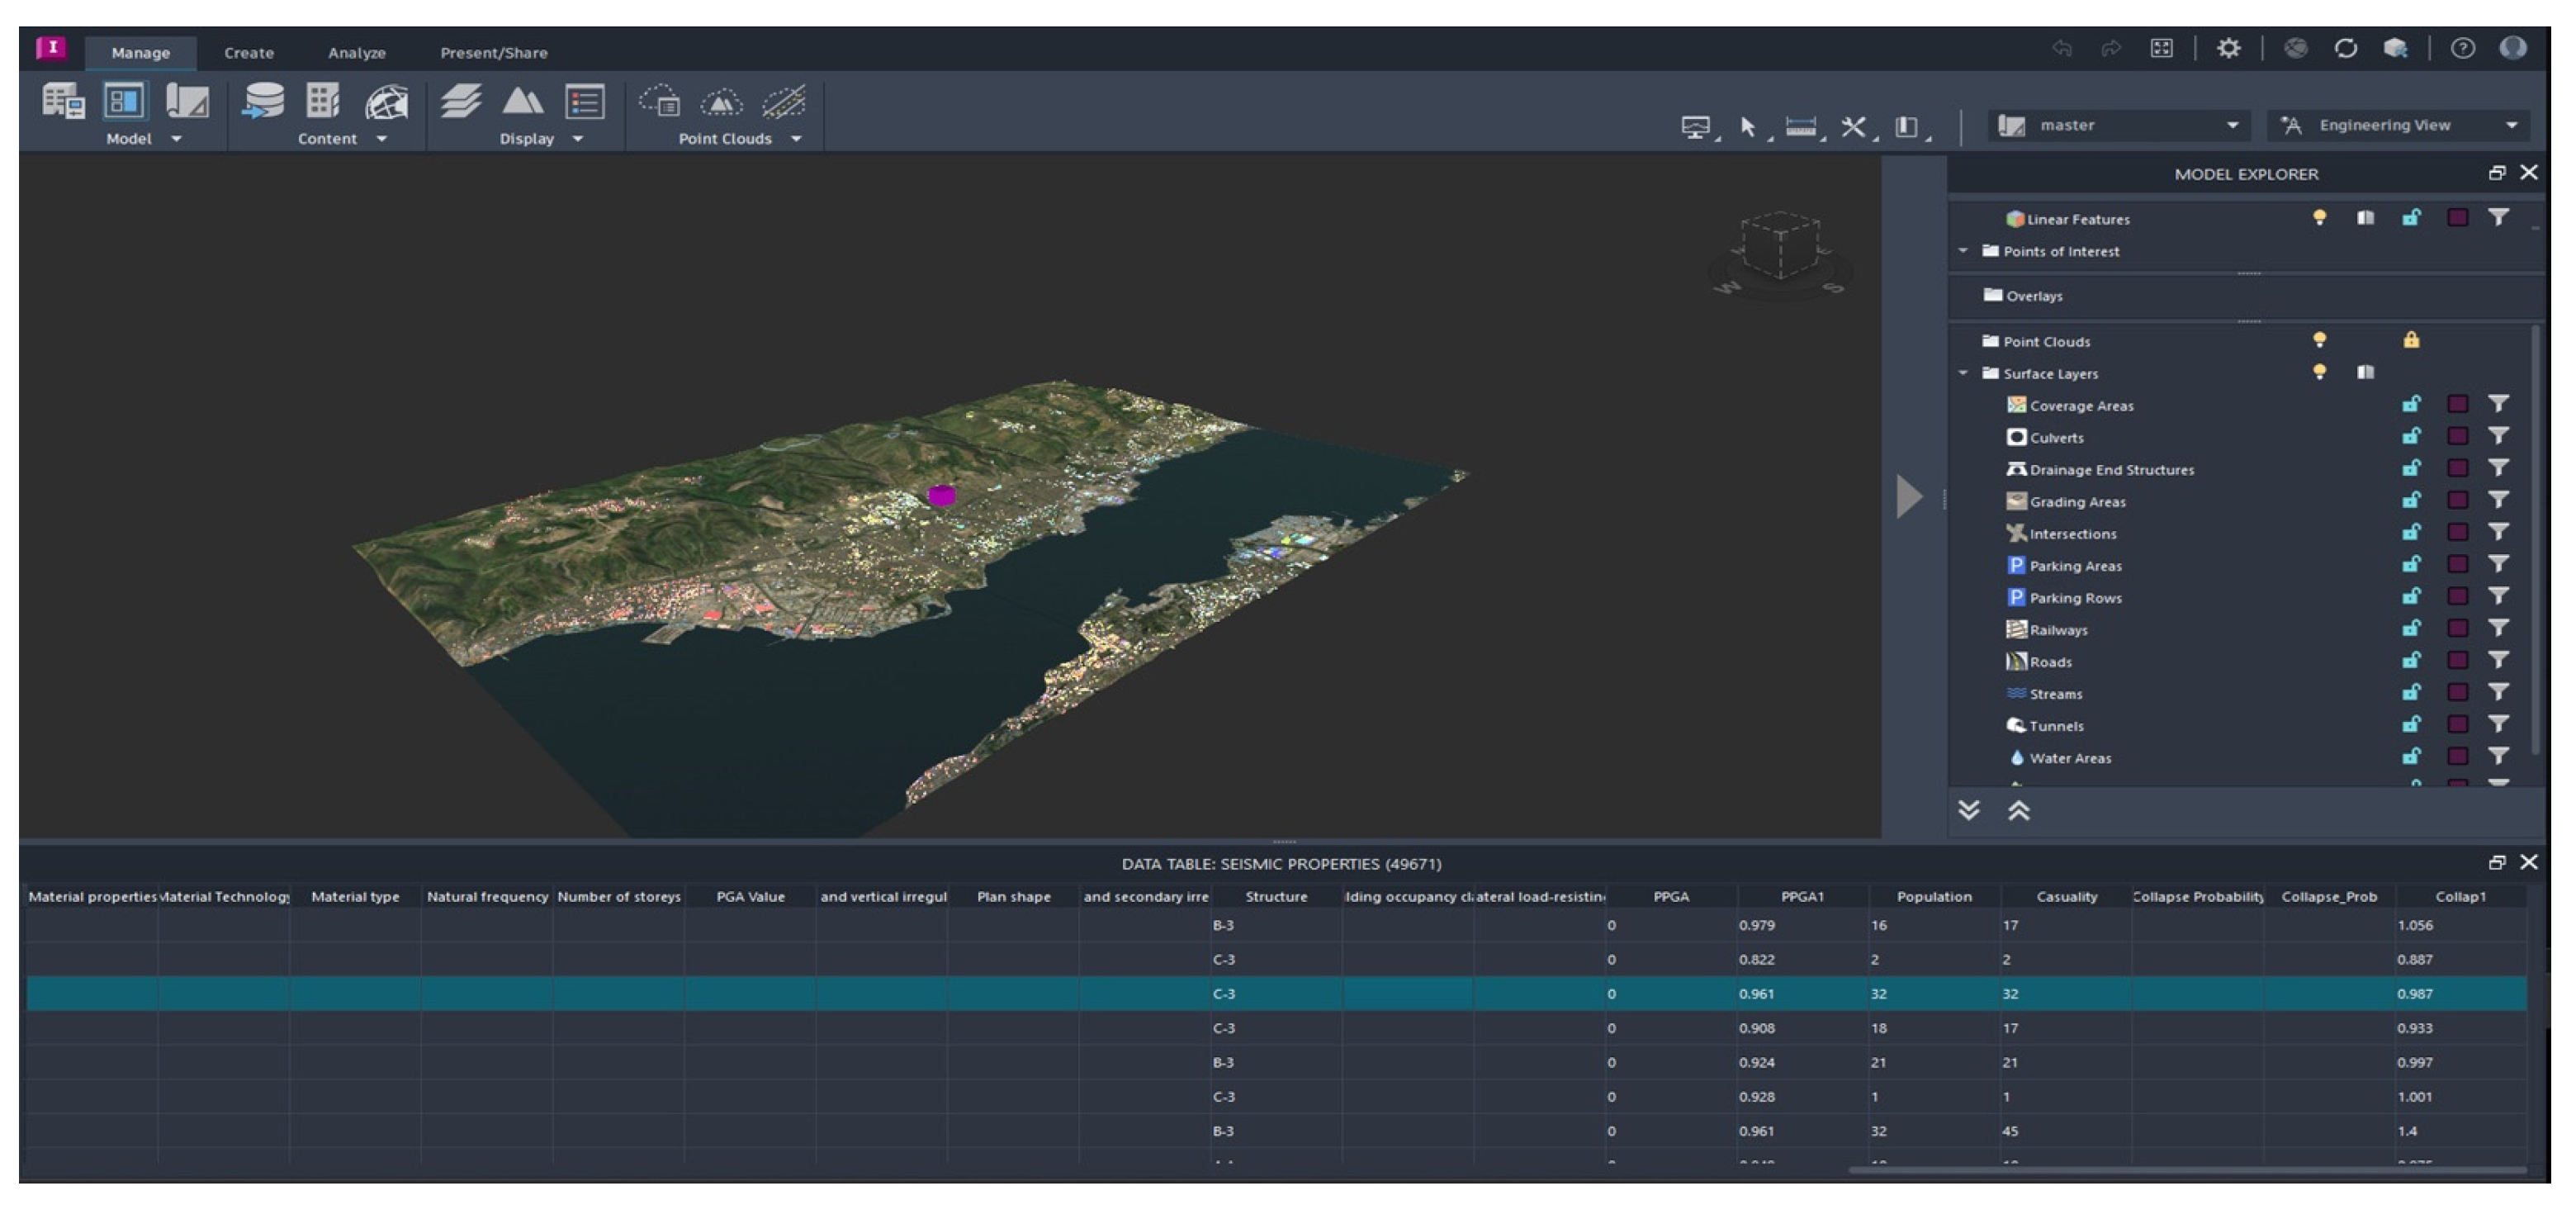This screenshot has height=1205, width=2576.
Task: Click the Point Cloud Terrain icon
Action: [x=721, y=101]
